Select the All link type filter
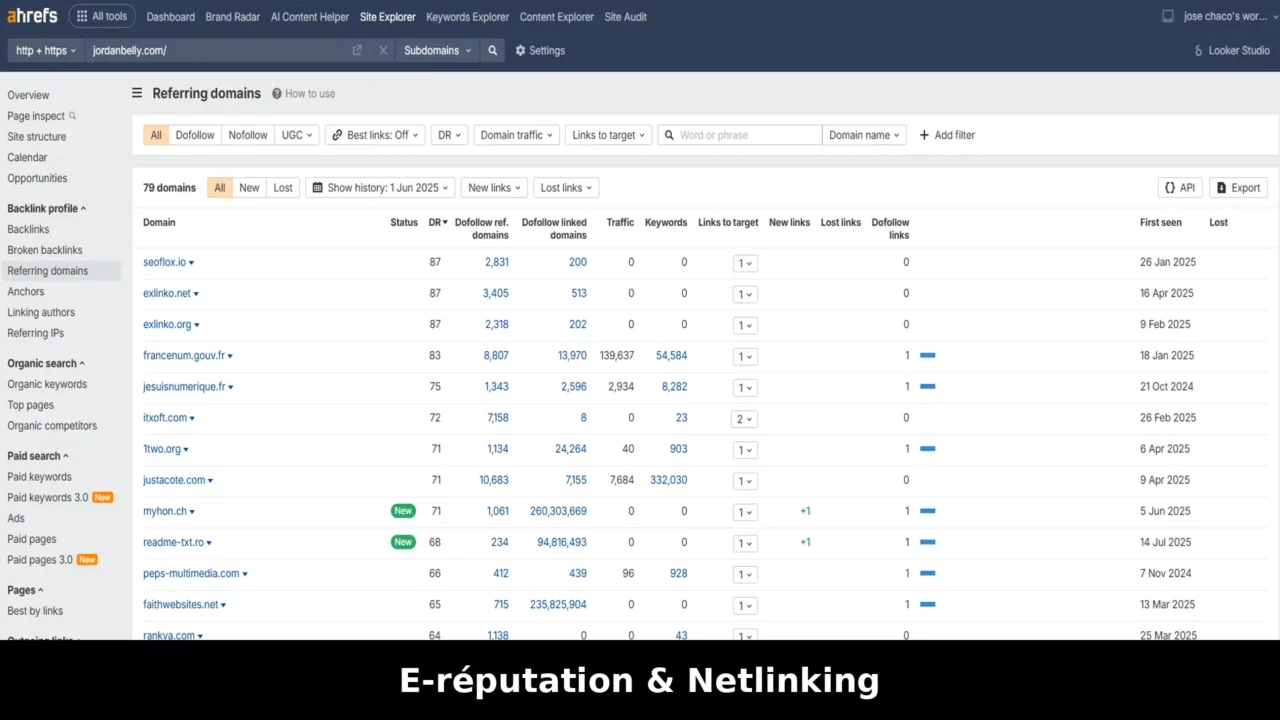Viewport: 1280px width, 720px height. coord(156,135)
